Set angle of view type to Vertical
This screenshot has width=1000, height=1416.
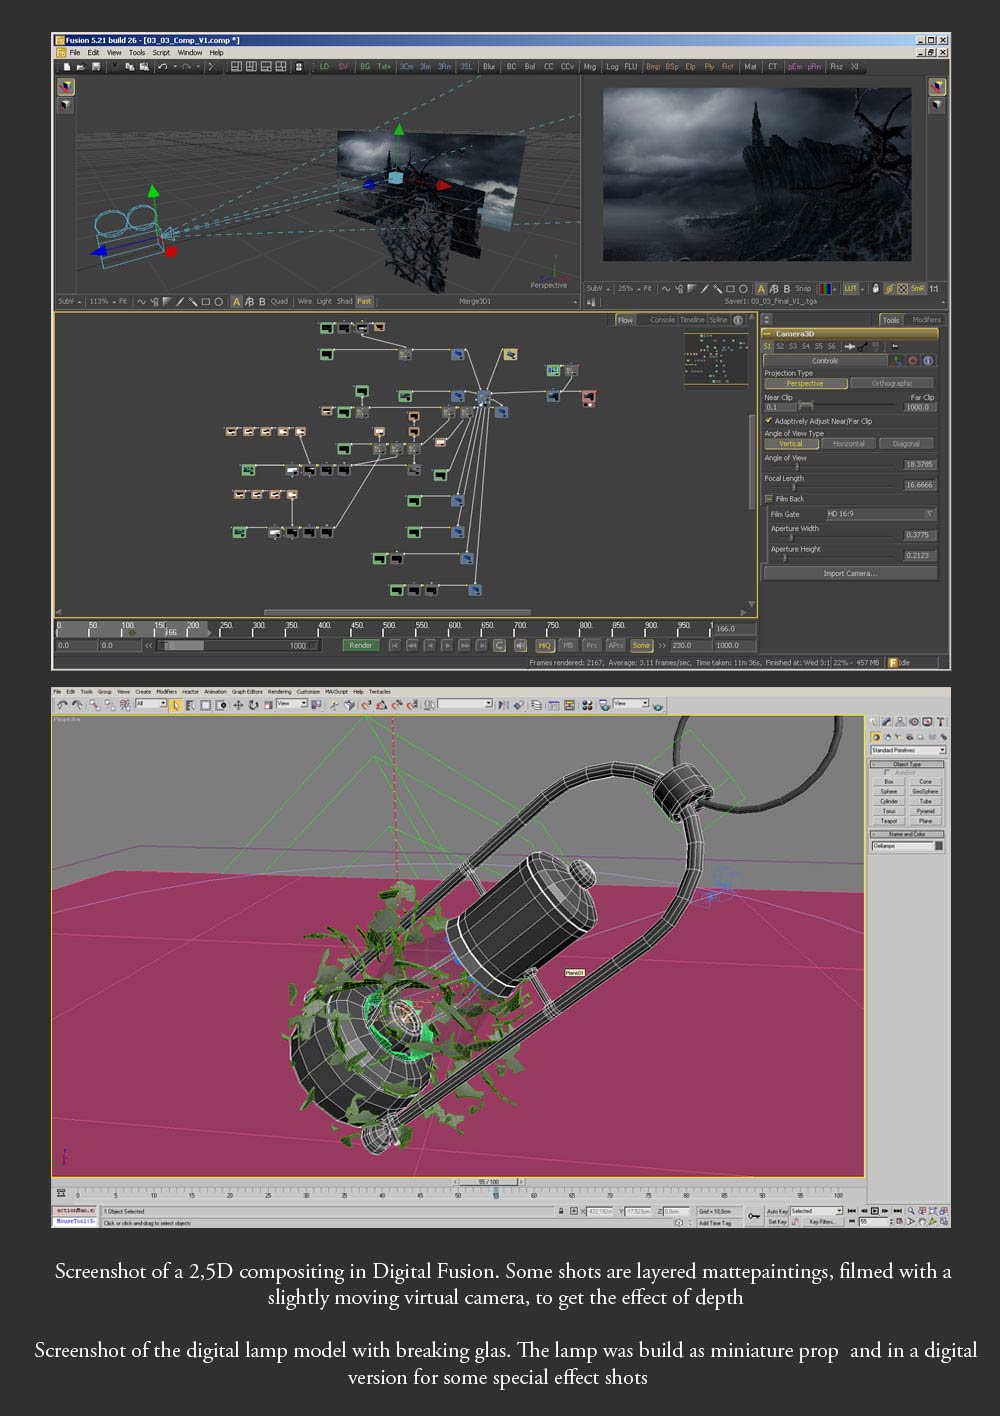[x=790, y=443]
